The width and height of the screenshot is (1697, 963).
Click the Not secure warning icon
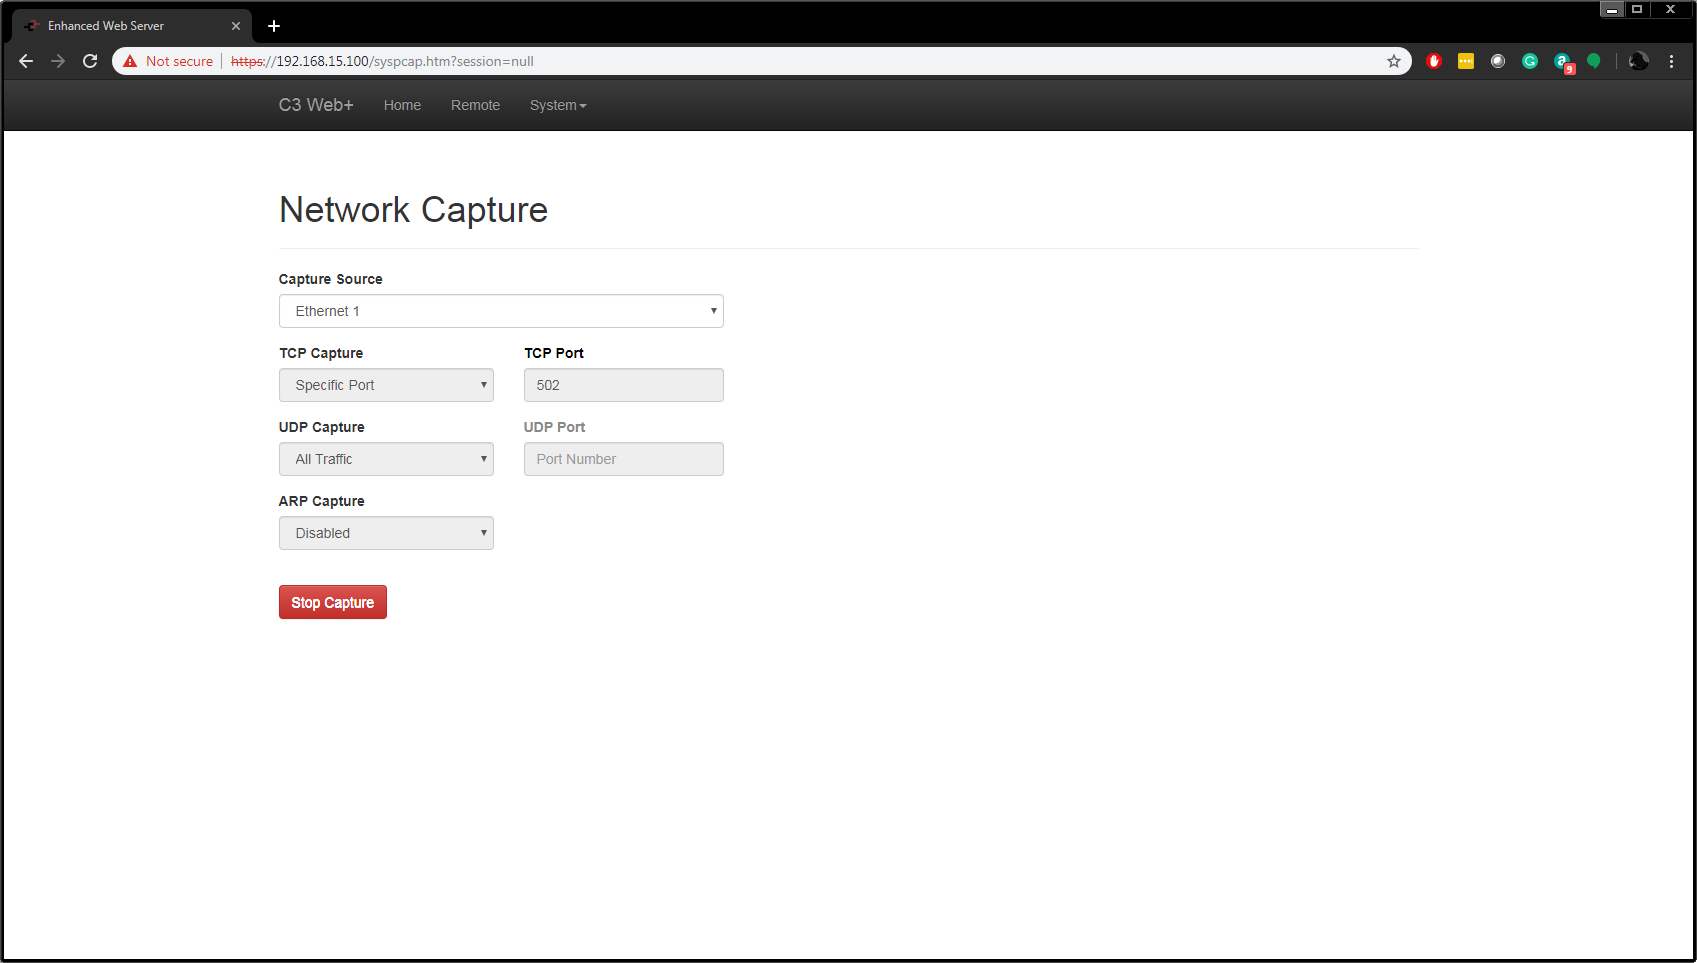coord(130,61)
